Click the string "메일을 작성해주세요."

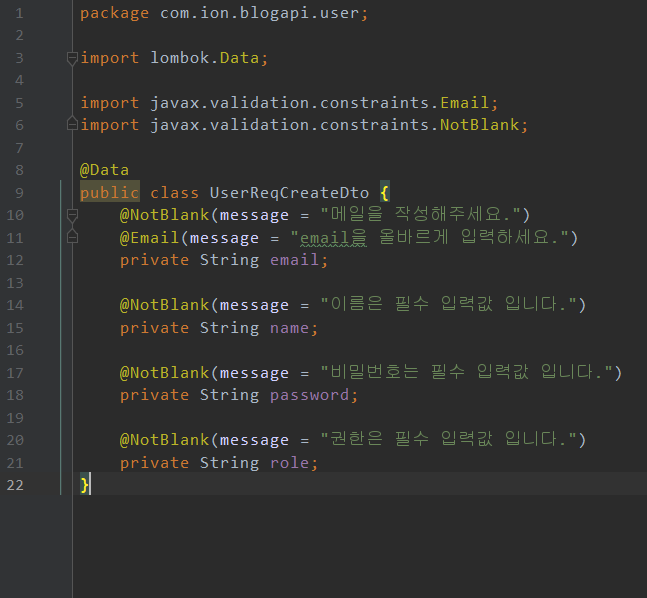coord(420,214)
